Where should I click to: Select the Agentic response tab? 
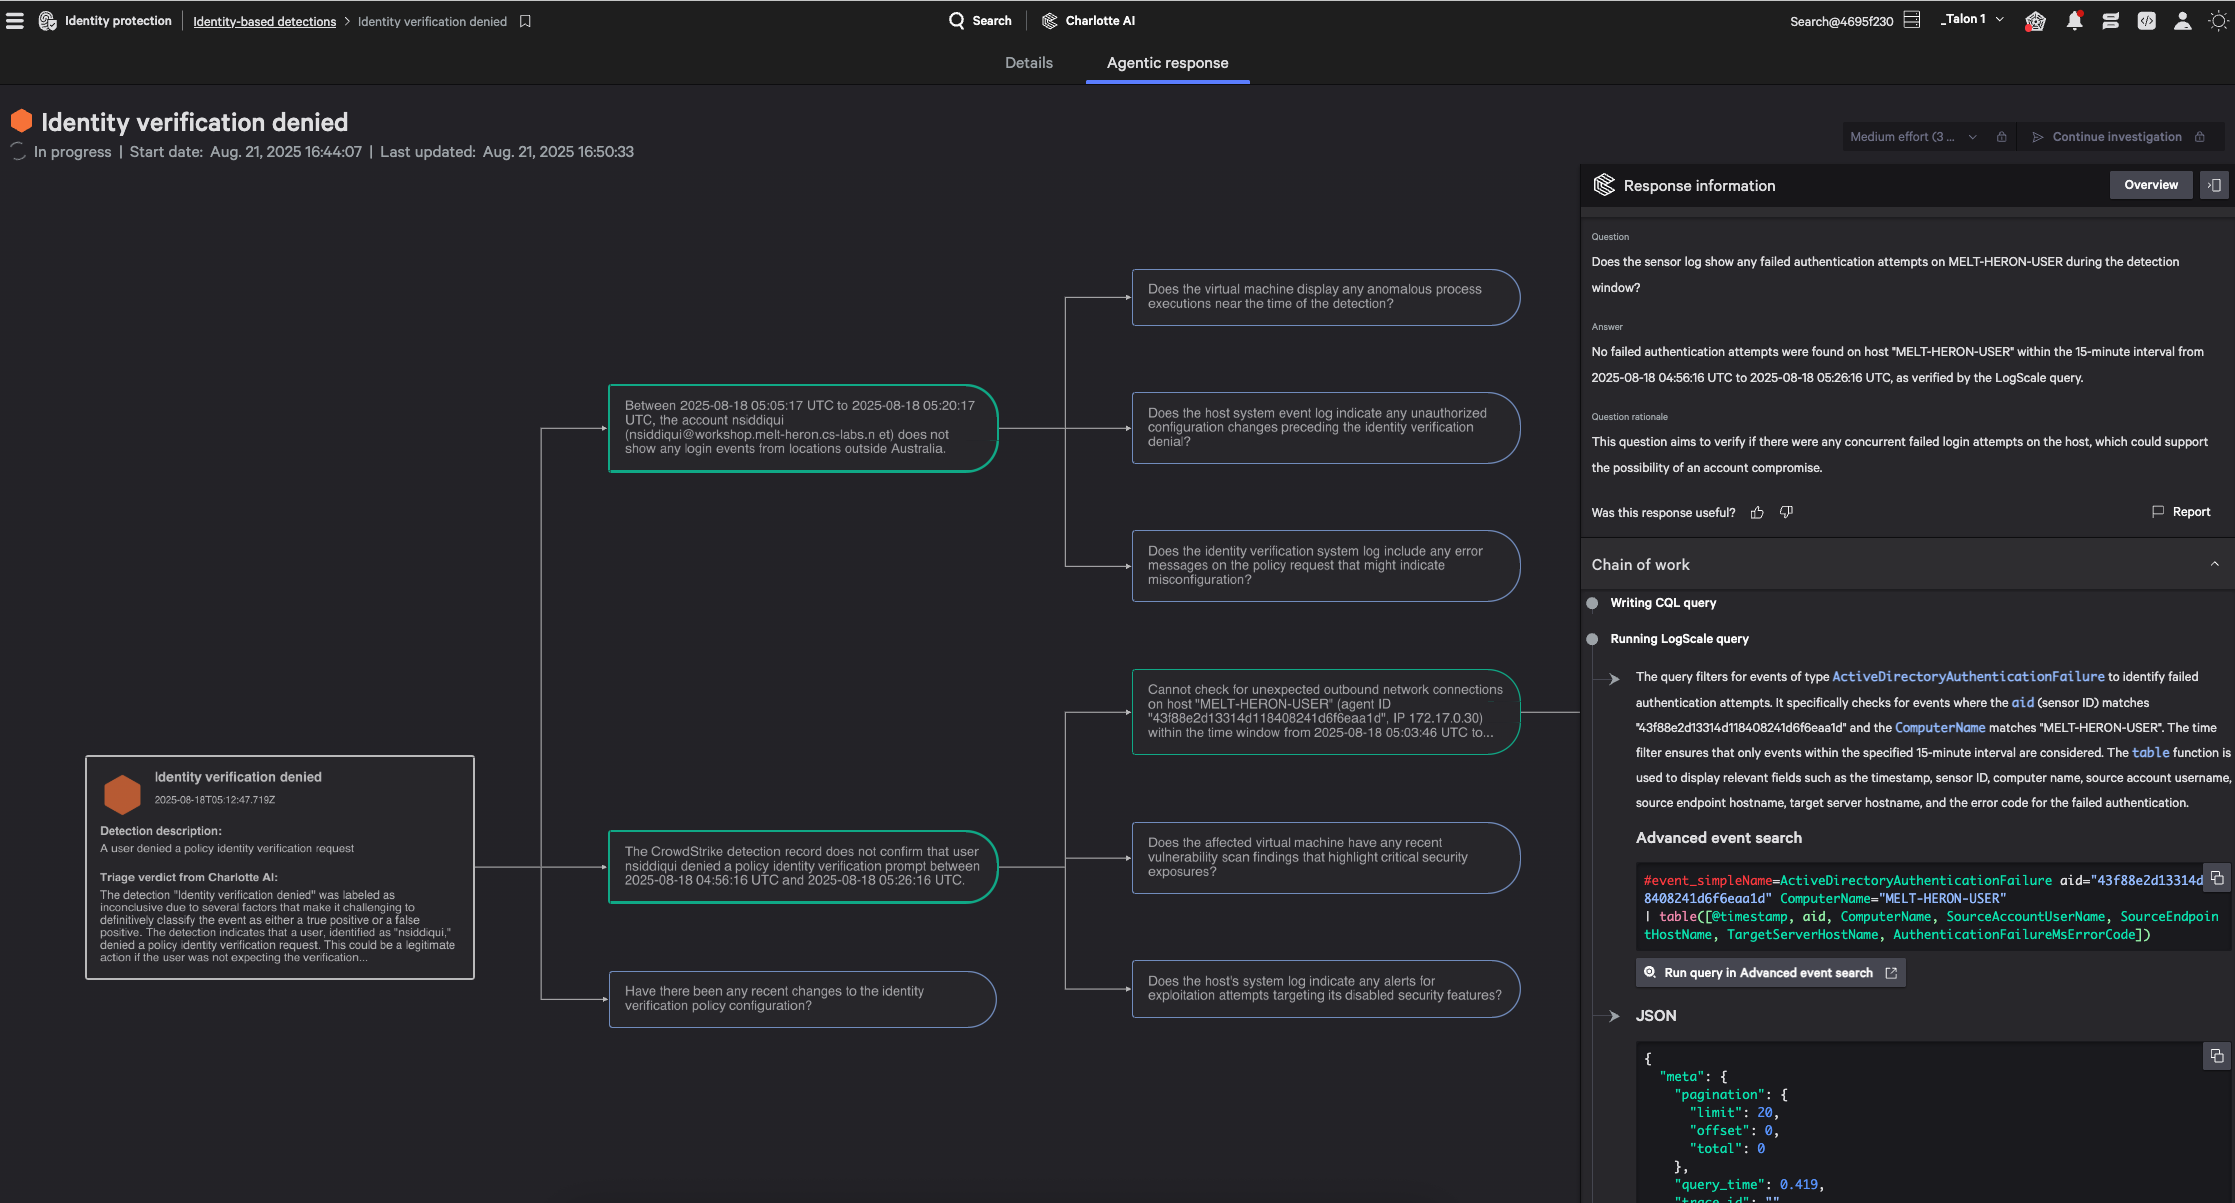(1167, 63)
